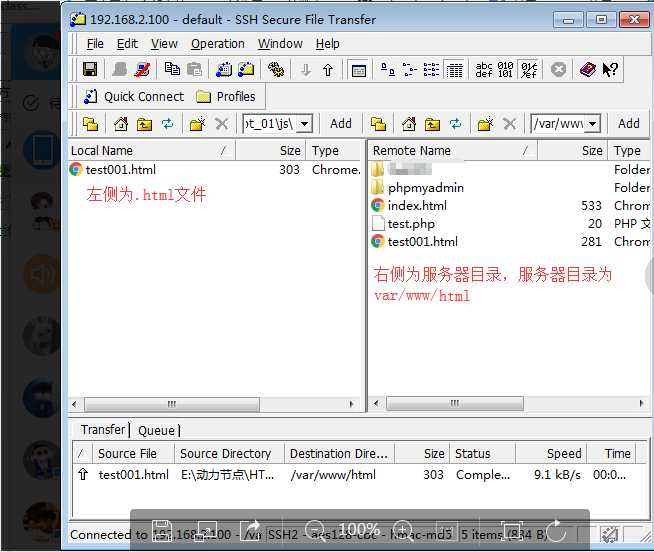Screen dimensions: 654x552
Task: Create new folder in local pane
Action: tap(198, 124)
